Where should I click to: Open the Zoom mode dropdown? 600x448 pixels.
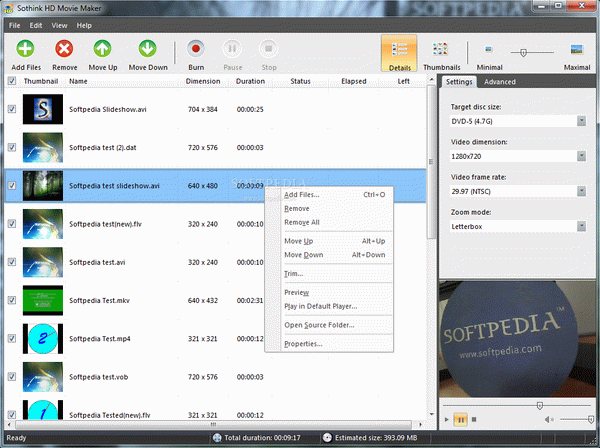pos(581,226)
